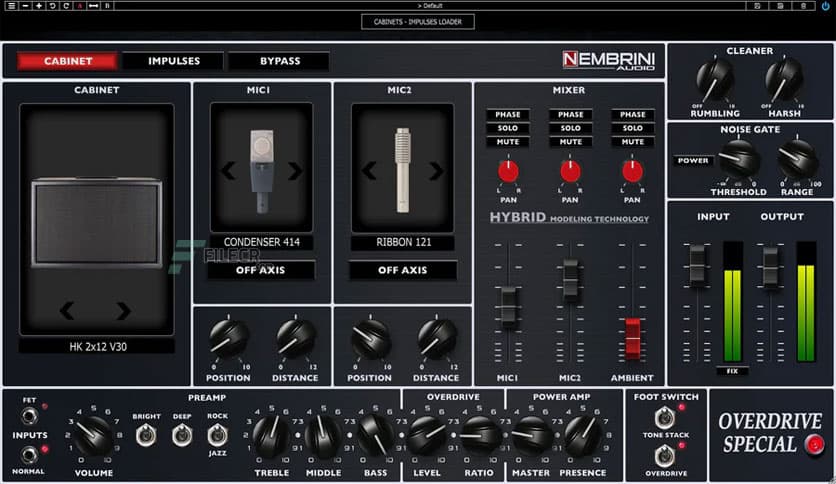Viewport: 836px width, 484px height.
Task: Toggle the TONE STACK foot switch
Action: coord(664,418)
